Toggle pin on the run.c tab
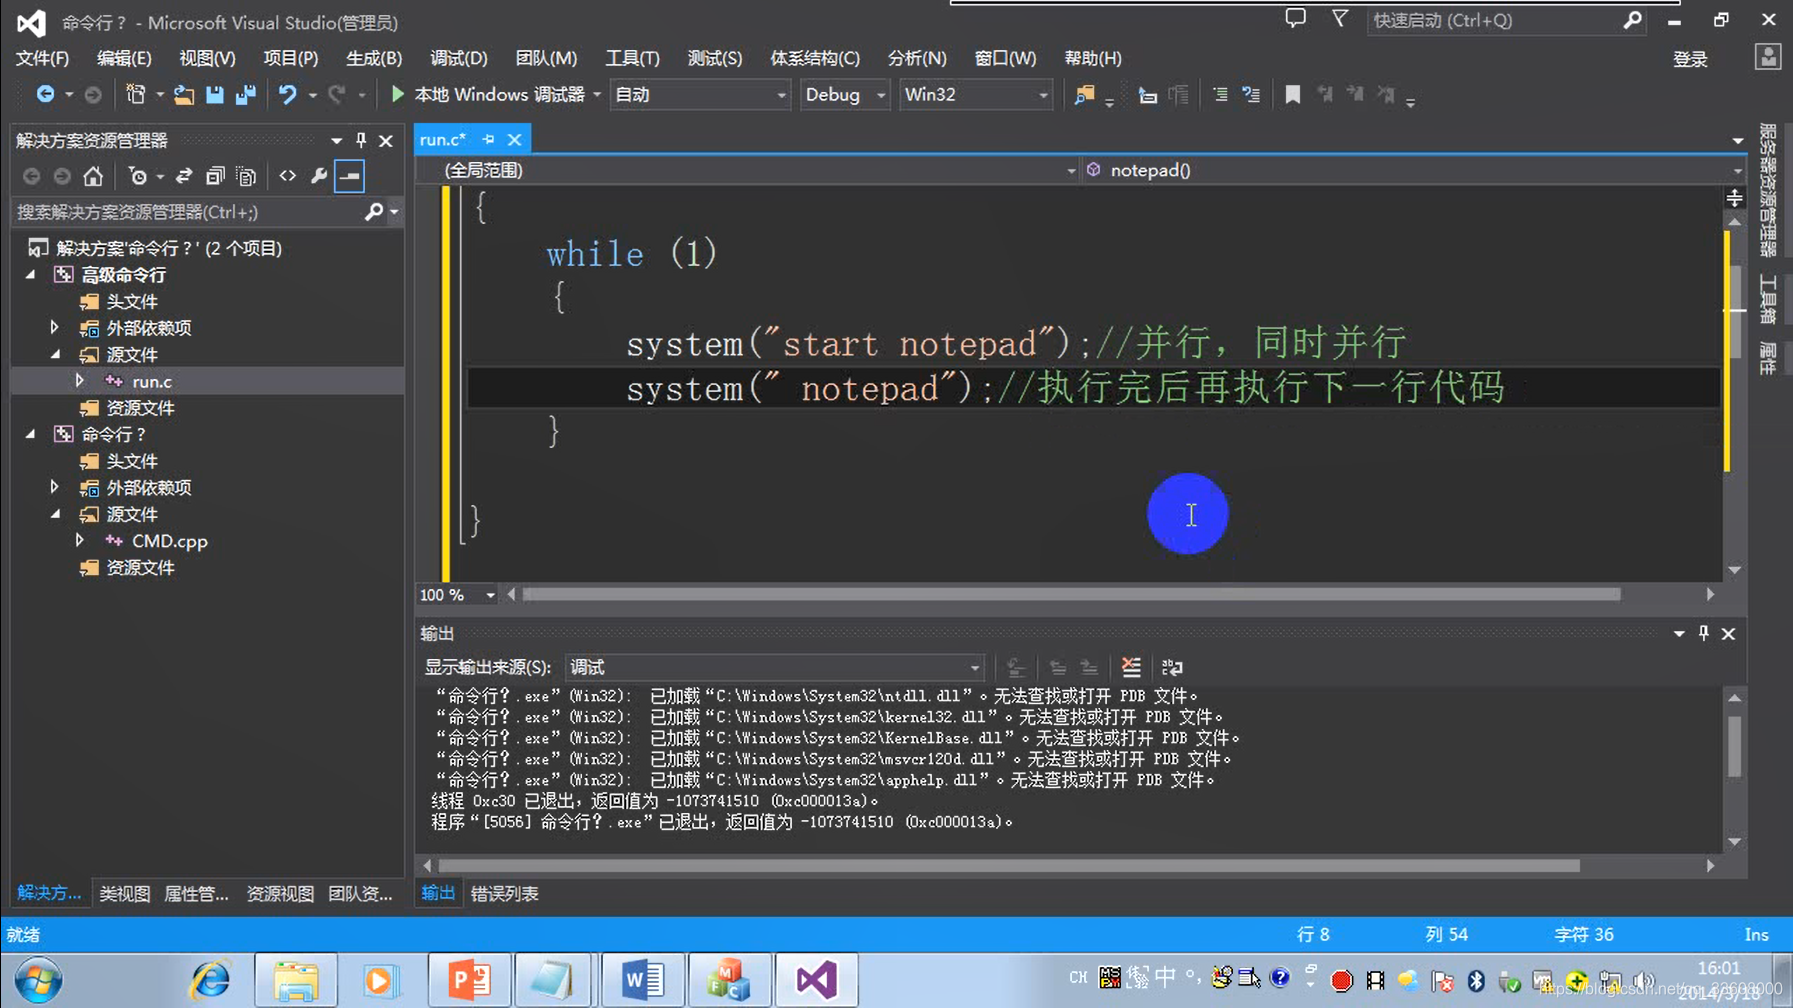The width and height of the screenshot is (1793, 1008). 488,139
